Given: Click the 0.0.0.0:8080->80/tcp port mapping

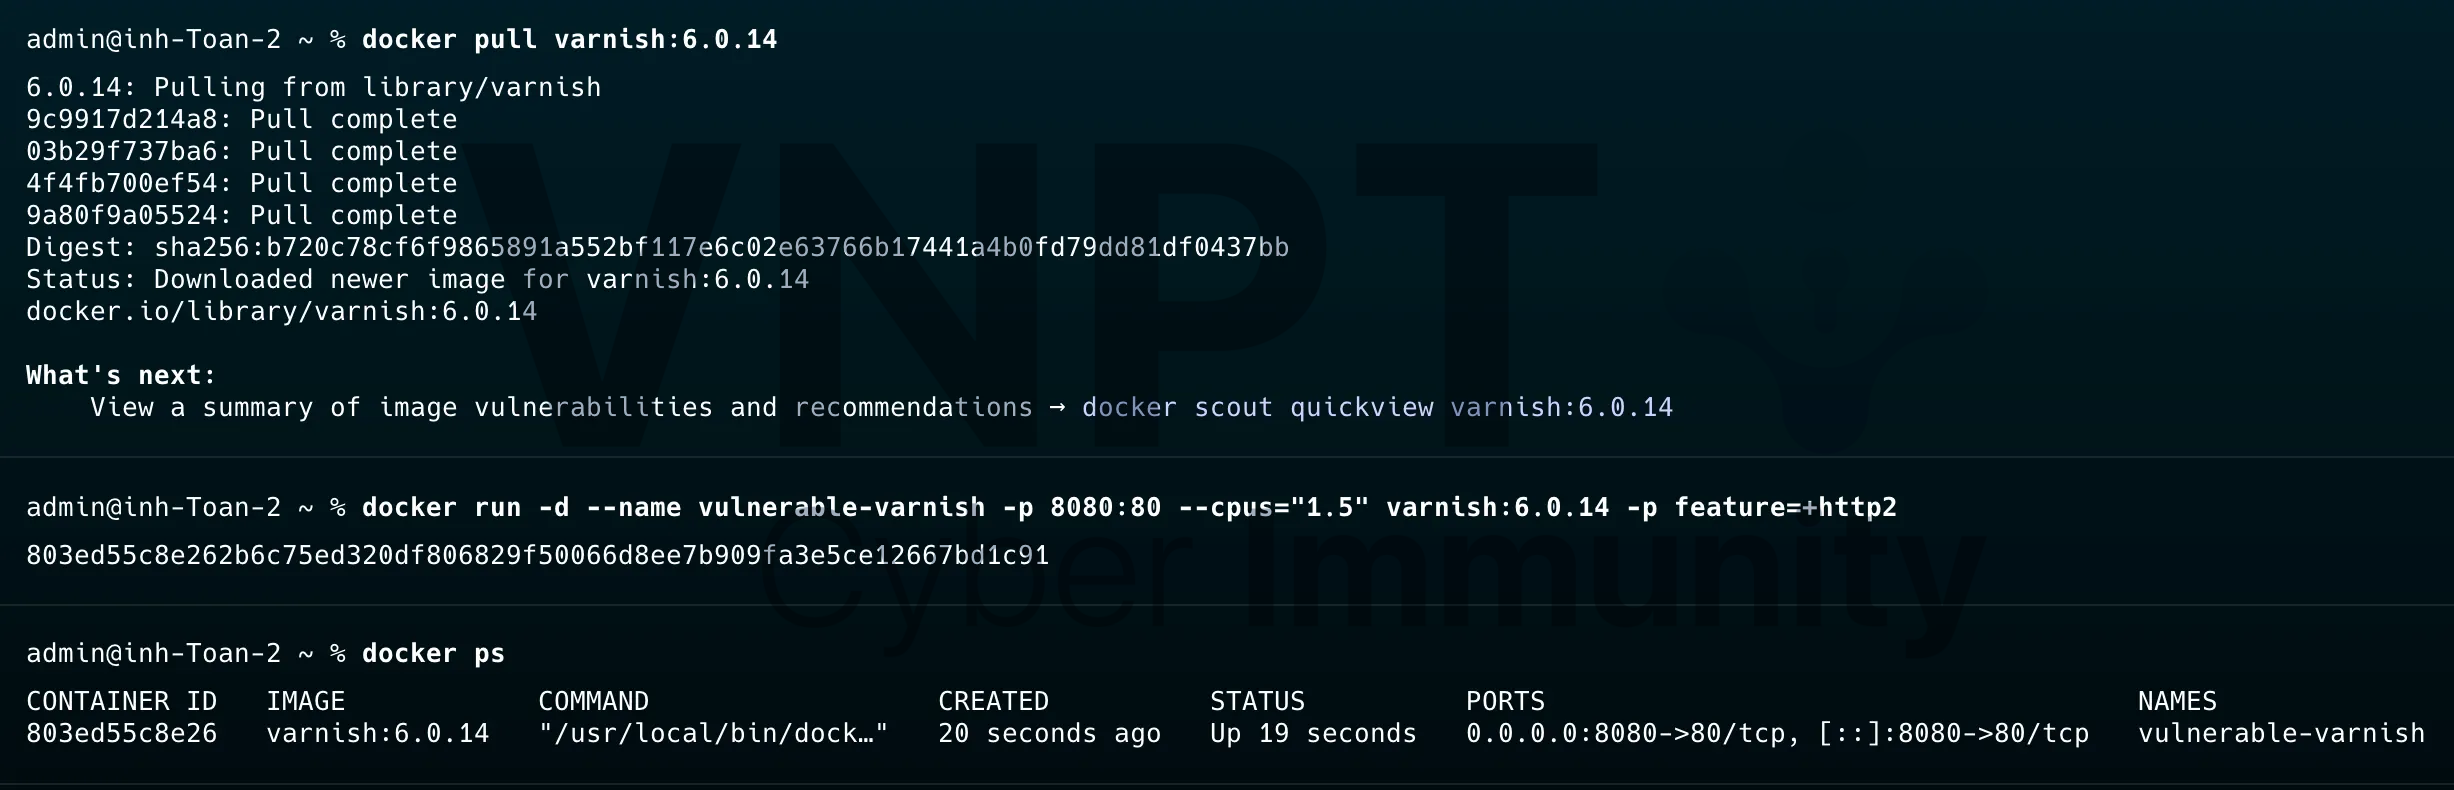Looking at the screenshot, I should click(1625, 733).
